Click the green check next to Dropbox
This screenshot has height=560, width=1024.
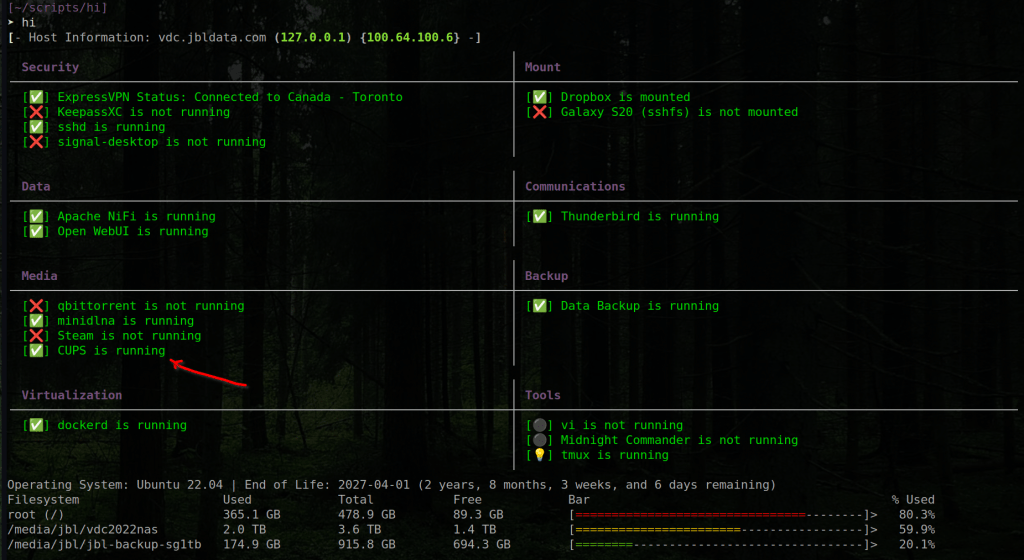[x=540, y=97]
